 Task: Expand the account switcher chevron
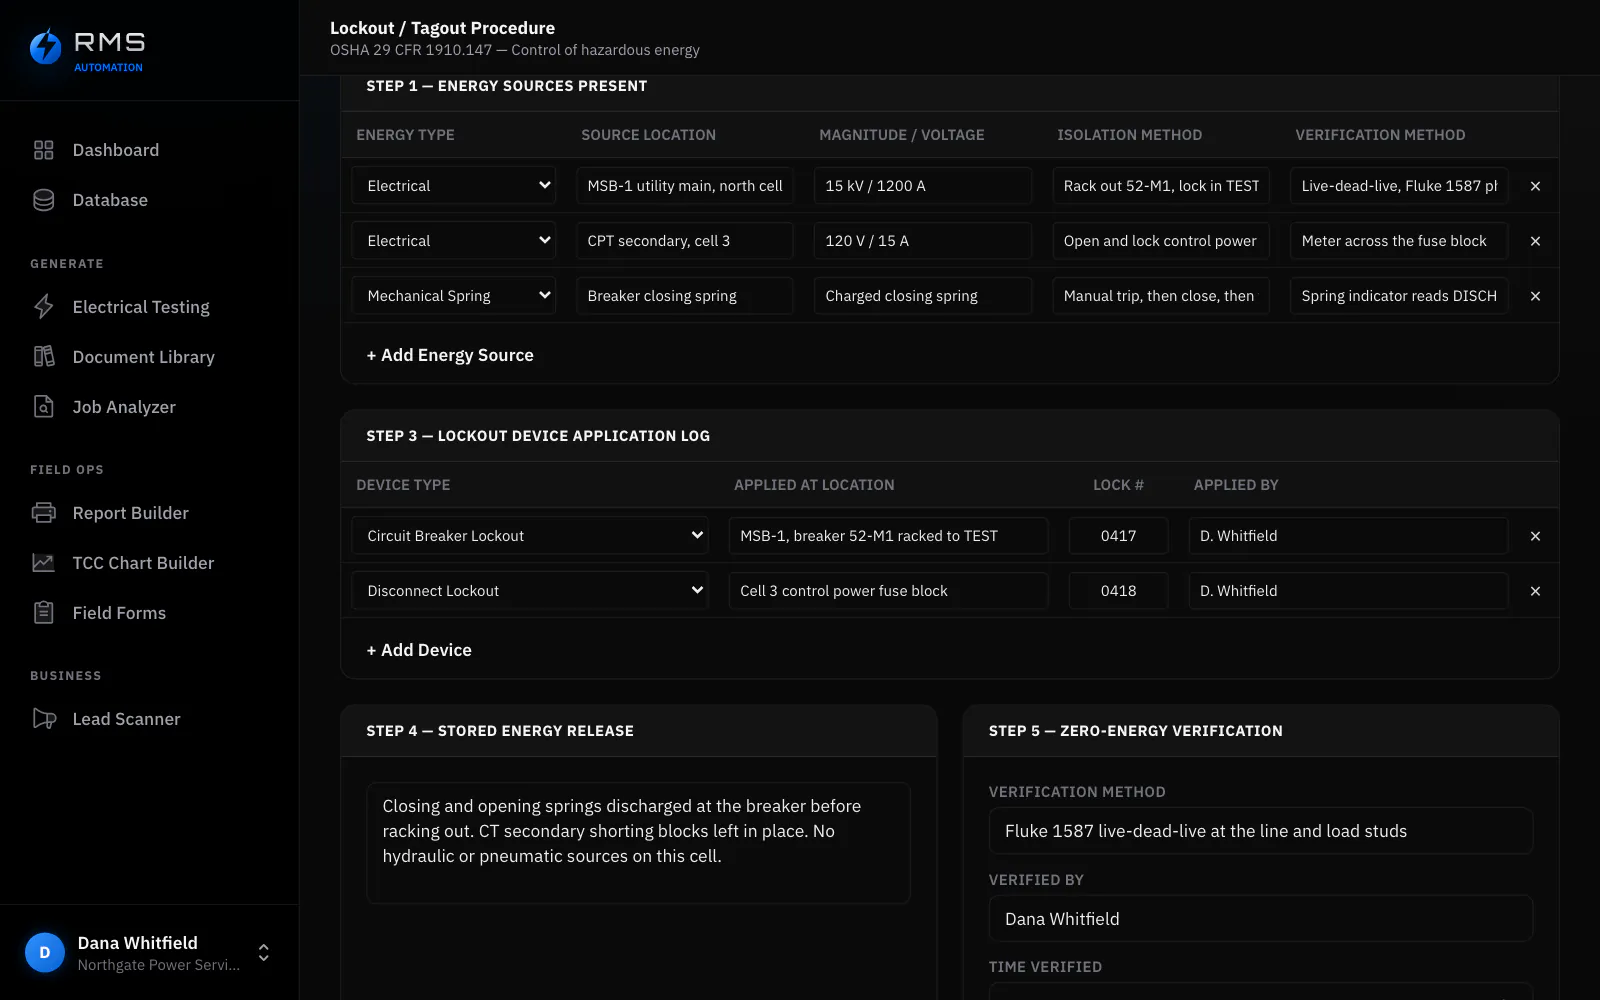click(x=264, y=953)
